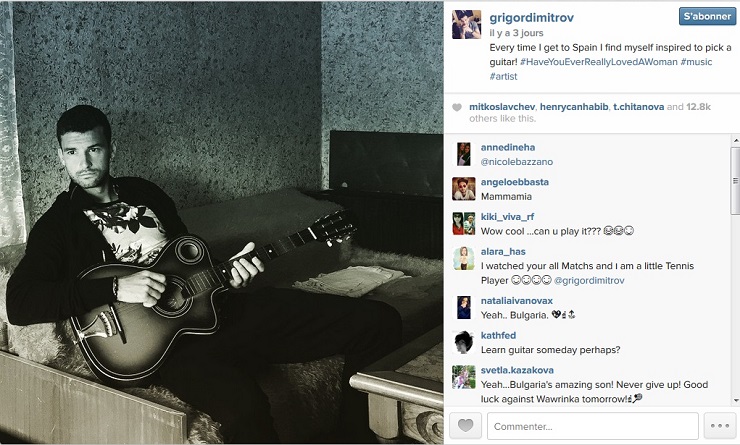Click the small heart icon next to likes
This screenshot has height=445, width=740.
click(x=457, y=107)
